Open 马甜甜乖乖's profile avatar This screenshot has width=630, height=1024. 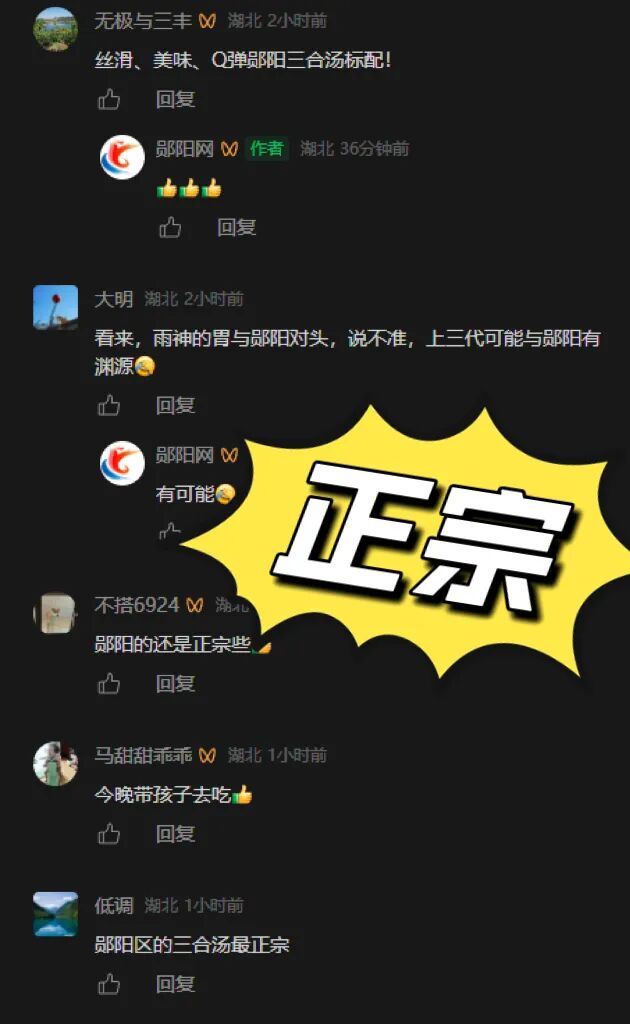(x=55, y=763)
